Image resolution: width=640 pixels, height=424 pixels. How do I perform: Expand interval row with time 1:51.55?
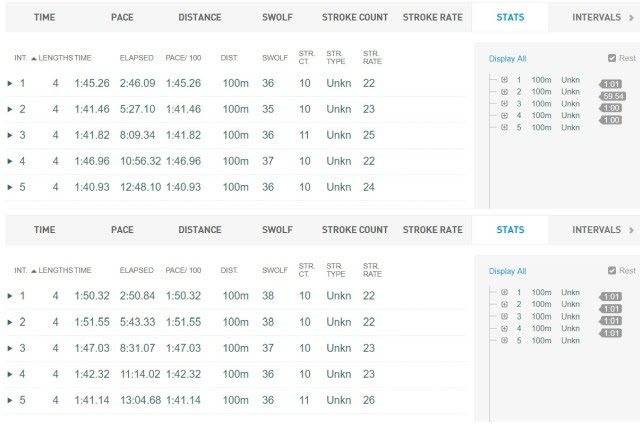pyautogui.click(x=10, y=322)
